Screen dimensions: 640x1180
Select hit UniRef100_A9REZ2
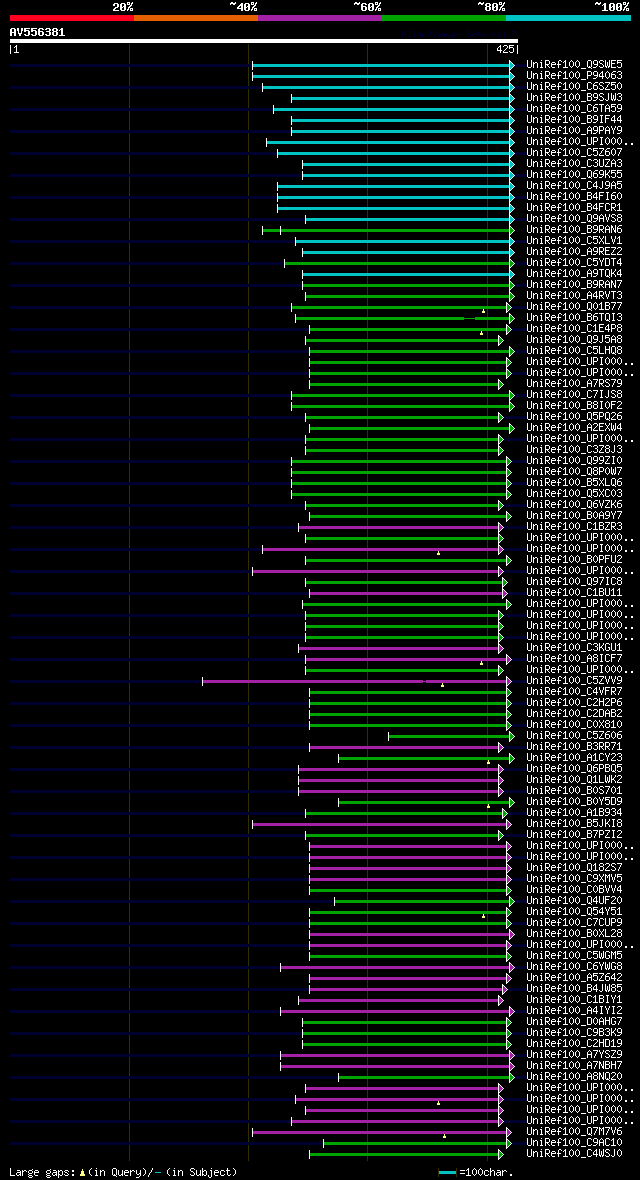574,251
